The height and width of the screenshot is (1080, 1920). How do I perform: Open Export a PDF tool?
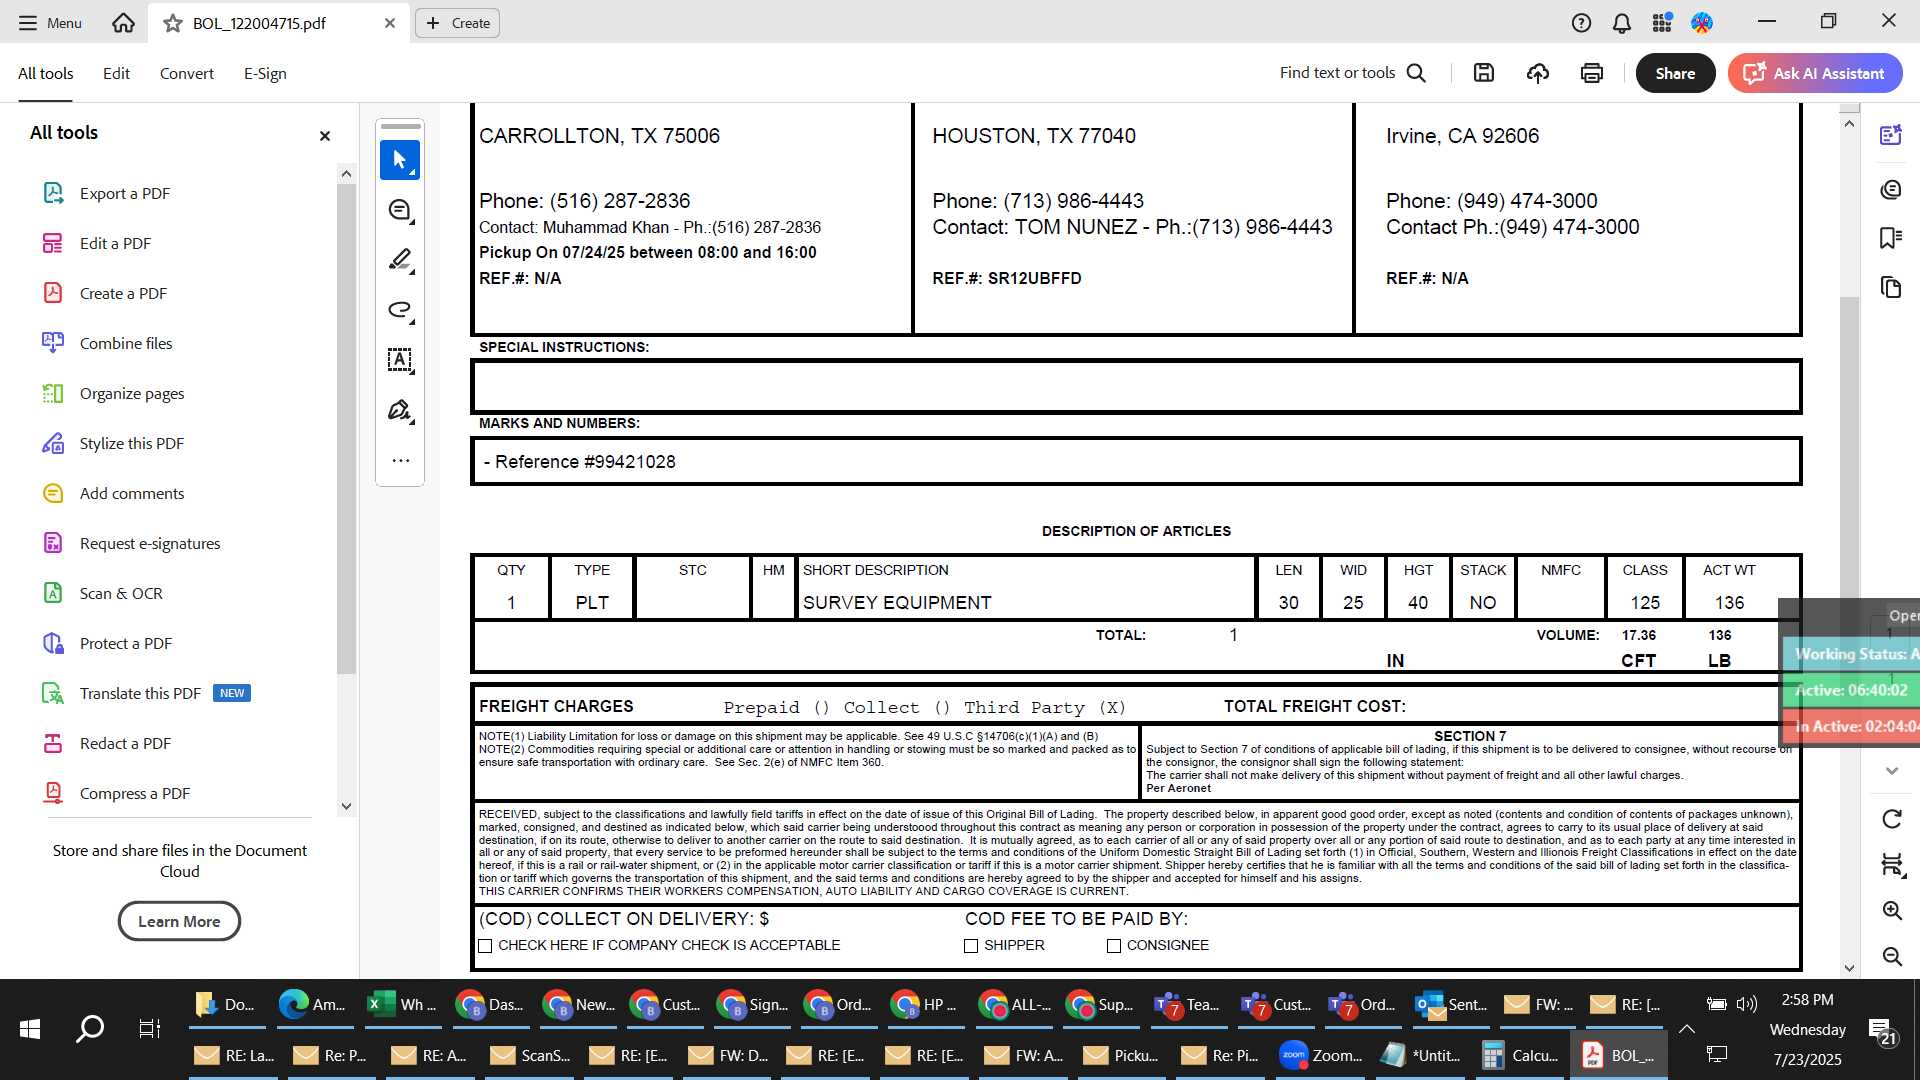coord(125,193)
